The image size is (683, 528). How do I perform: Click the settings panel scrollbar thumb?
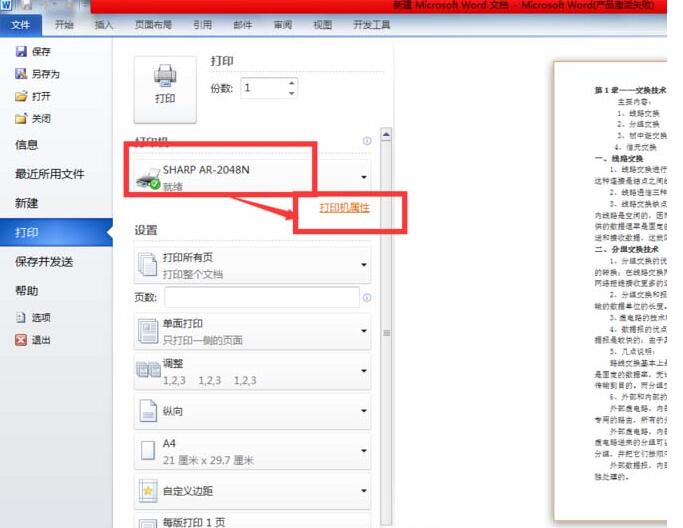386,333
